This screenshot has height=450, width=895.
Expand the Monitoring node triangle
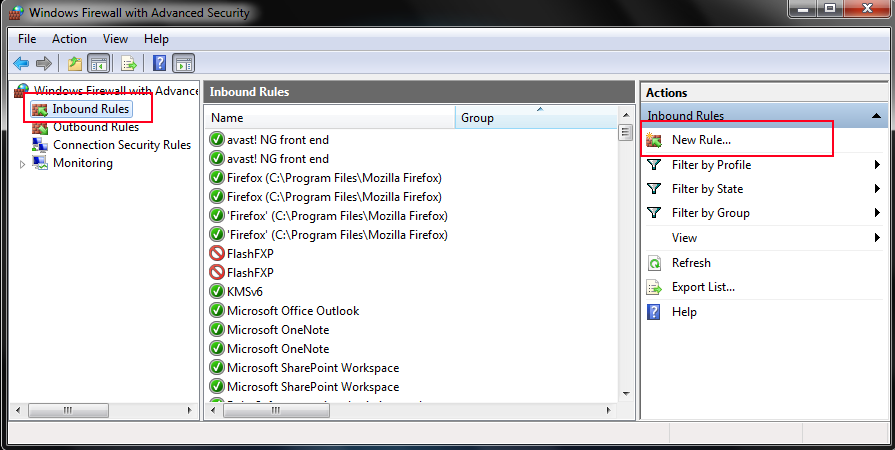[x=22, y=164]
